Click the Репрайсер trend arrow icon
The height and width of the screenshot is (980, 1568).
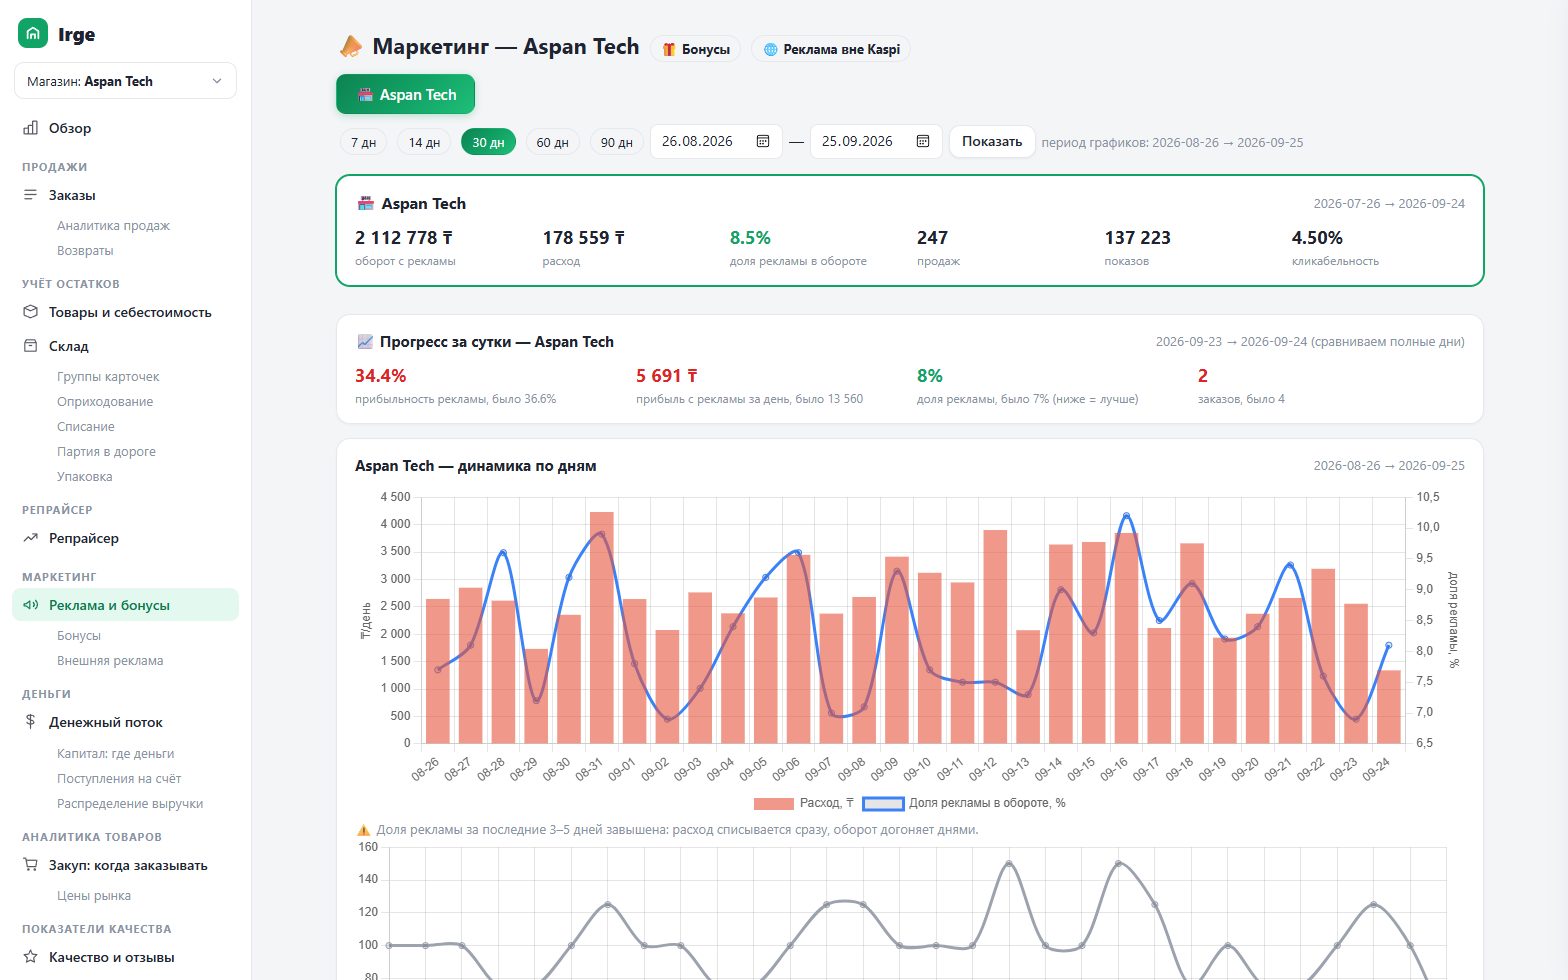(x=31, y=538)
